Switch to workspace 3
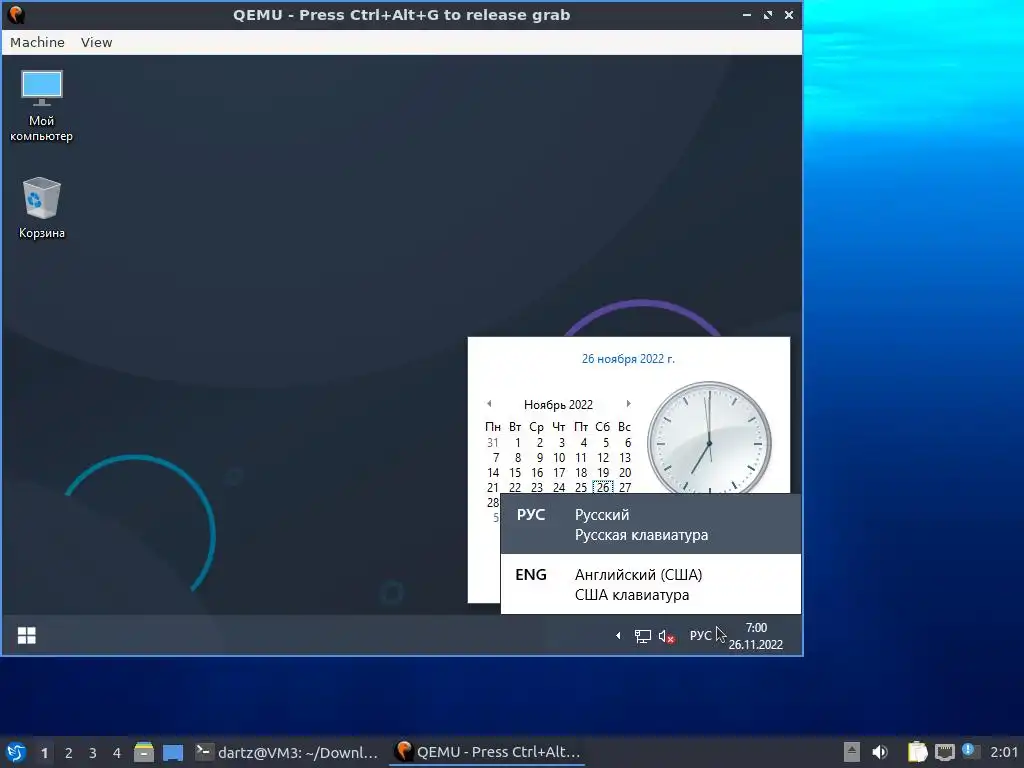The height and width of the screenshot is (768, 1024). [93, 753]
